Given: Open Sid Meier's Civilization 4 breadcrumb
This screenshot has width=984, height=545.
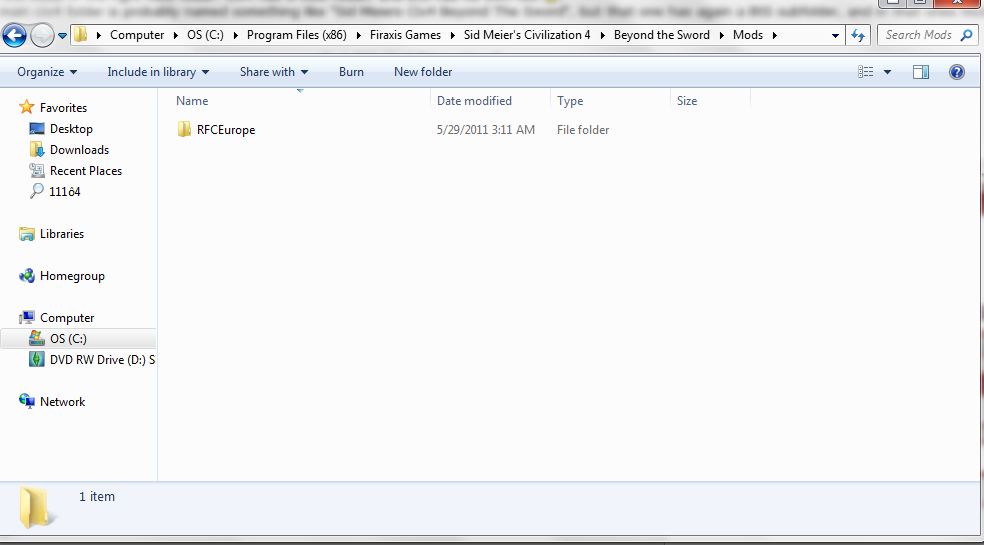Looking at the screenshot, I should 527,35.
